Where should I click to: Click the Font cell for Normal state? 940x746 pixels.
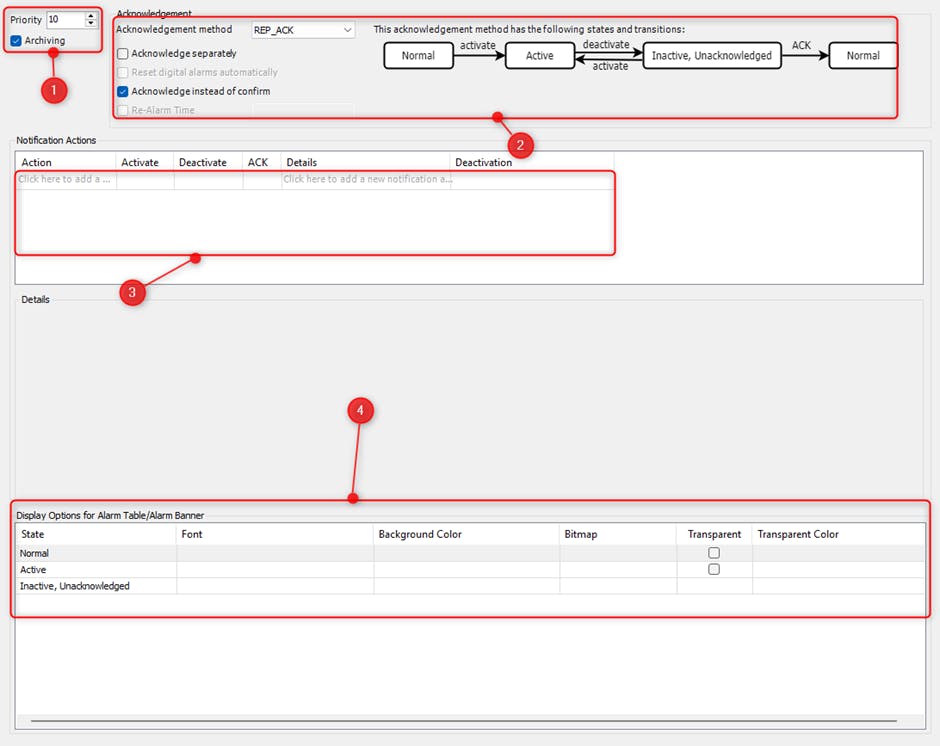(275, 553)
